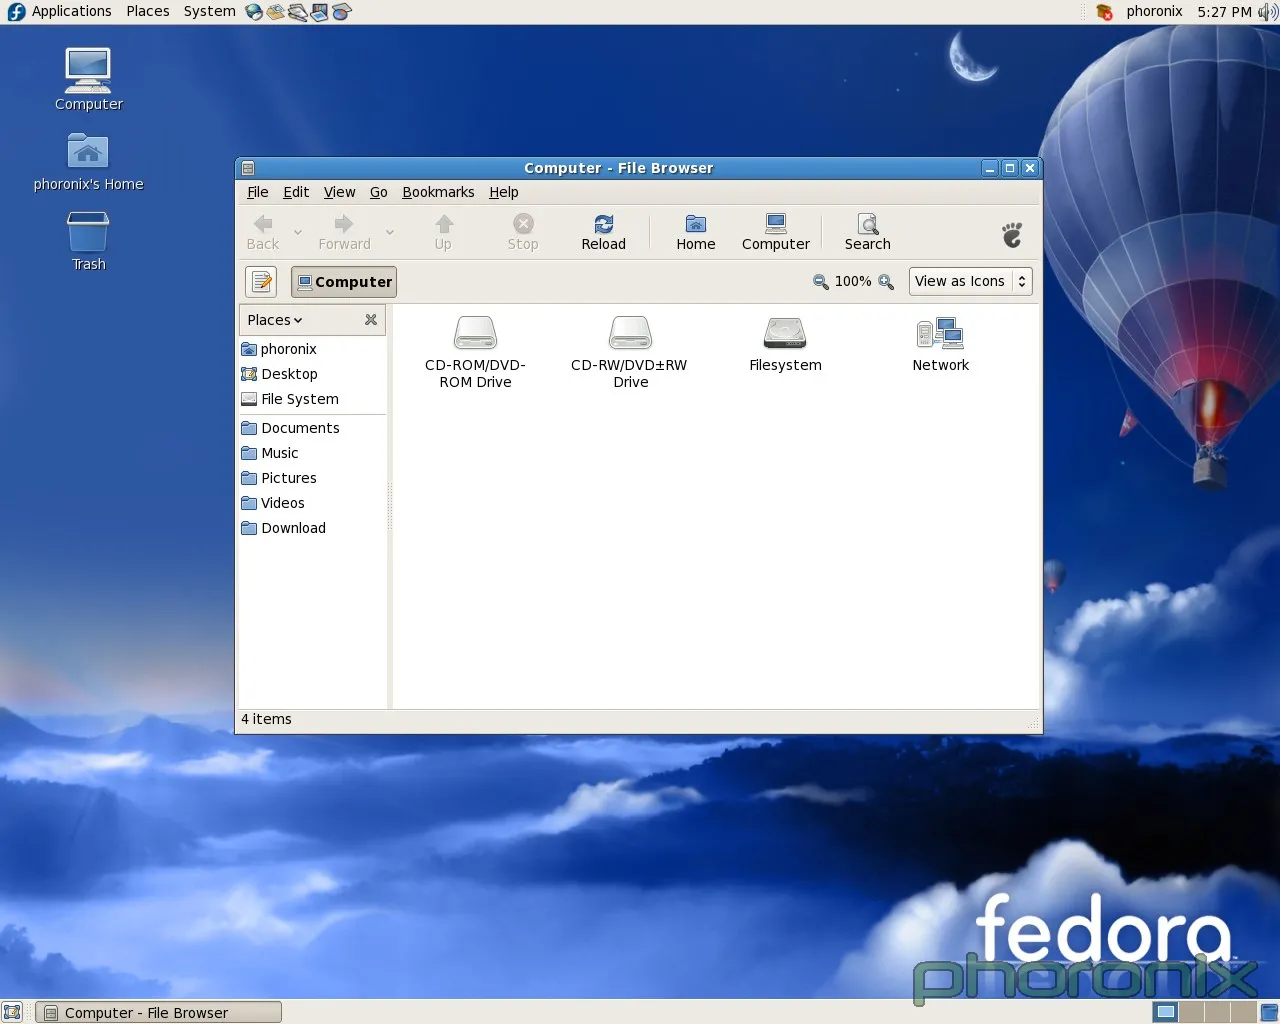Viewport: 1280px width, 1024px height.
Task: Click phoronix user name in top panel
Action: [1154, 12]
